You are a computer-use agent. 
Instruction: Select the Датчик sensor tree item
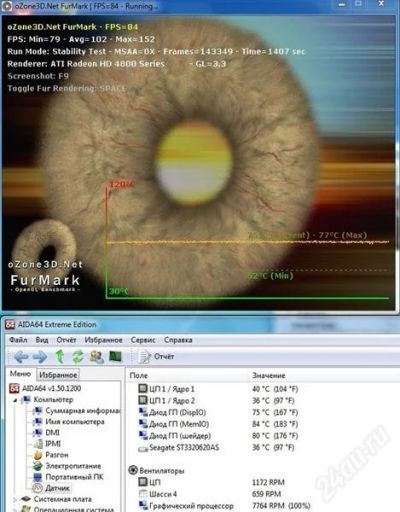coord(57,488)
